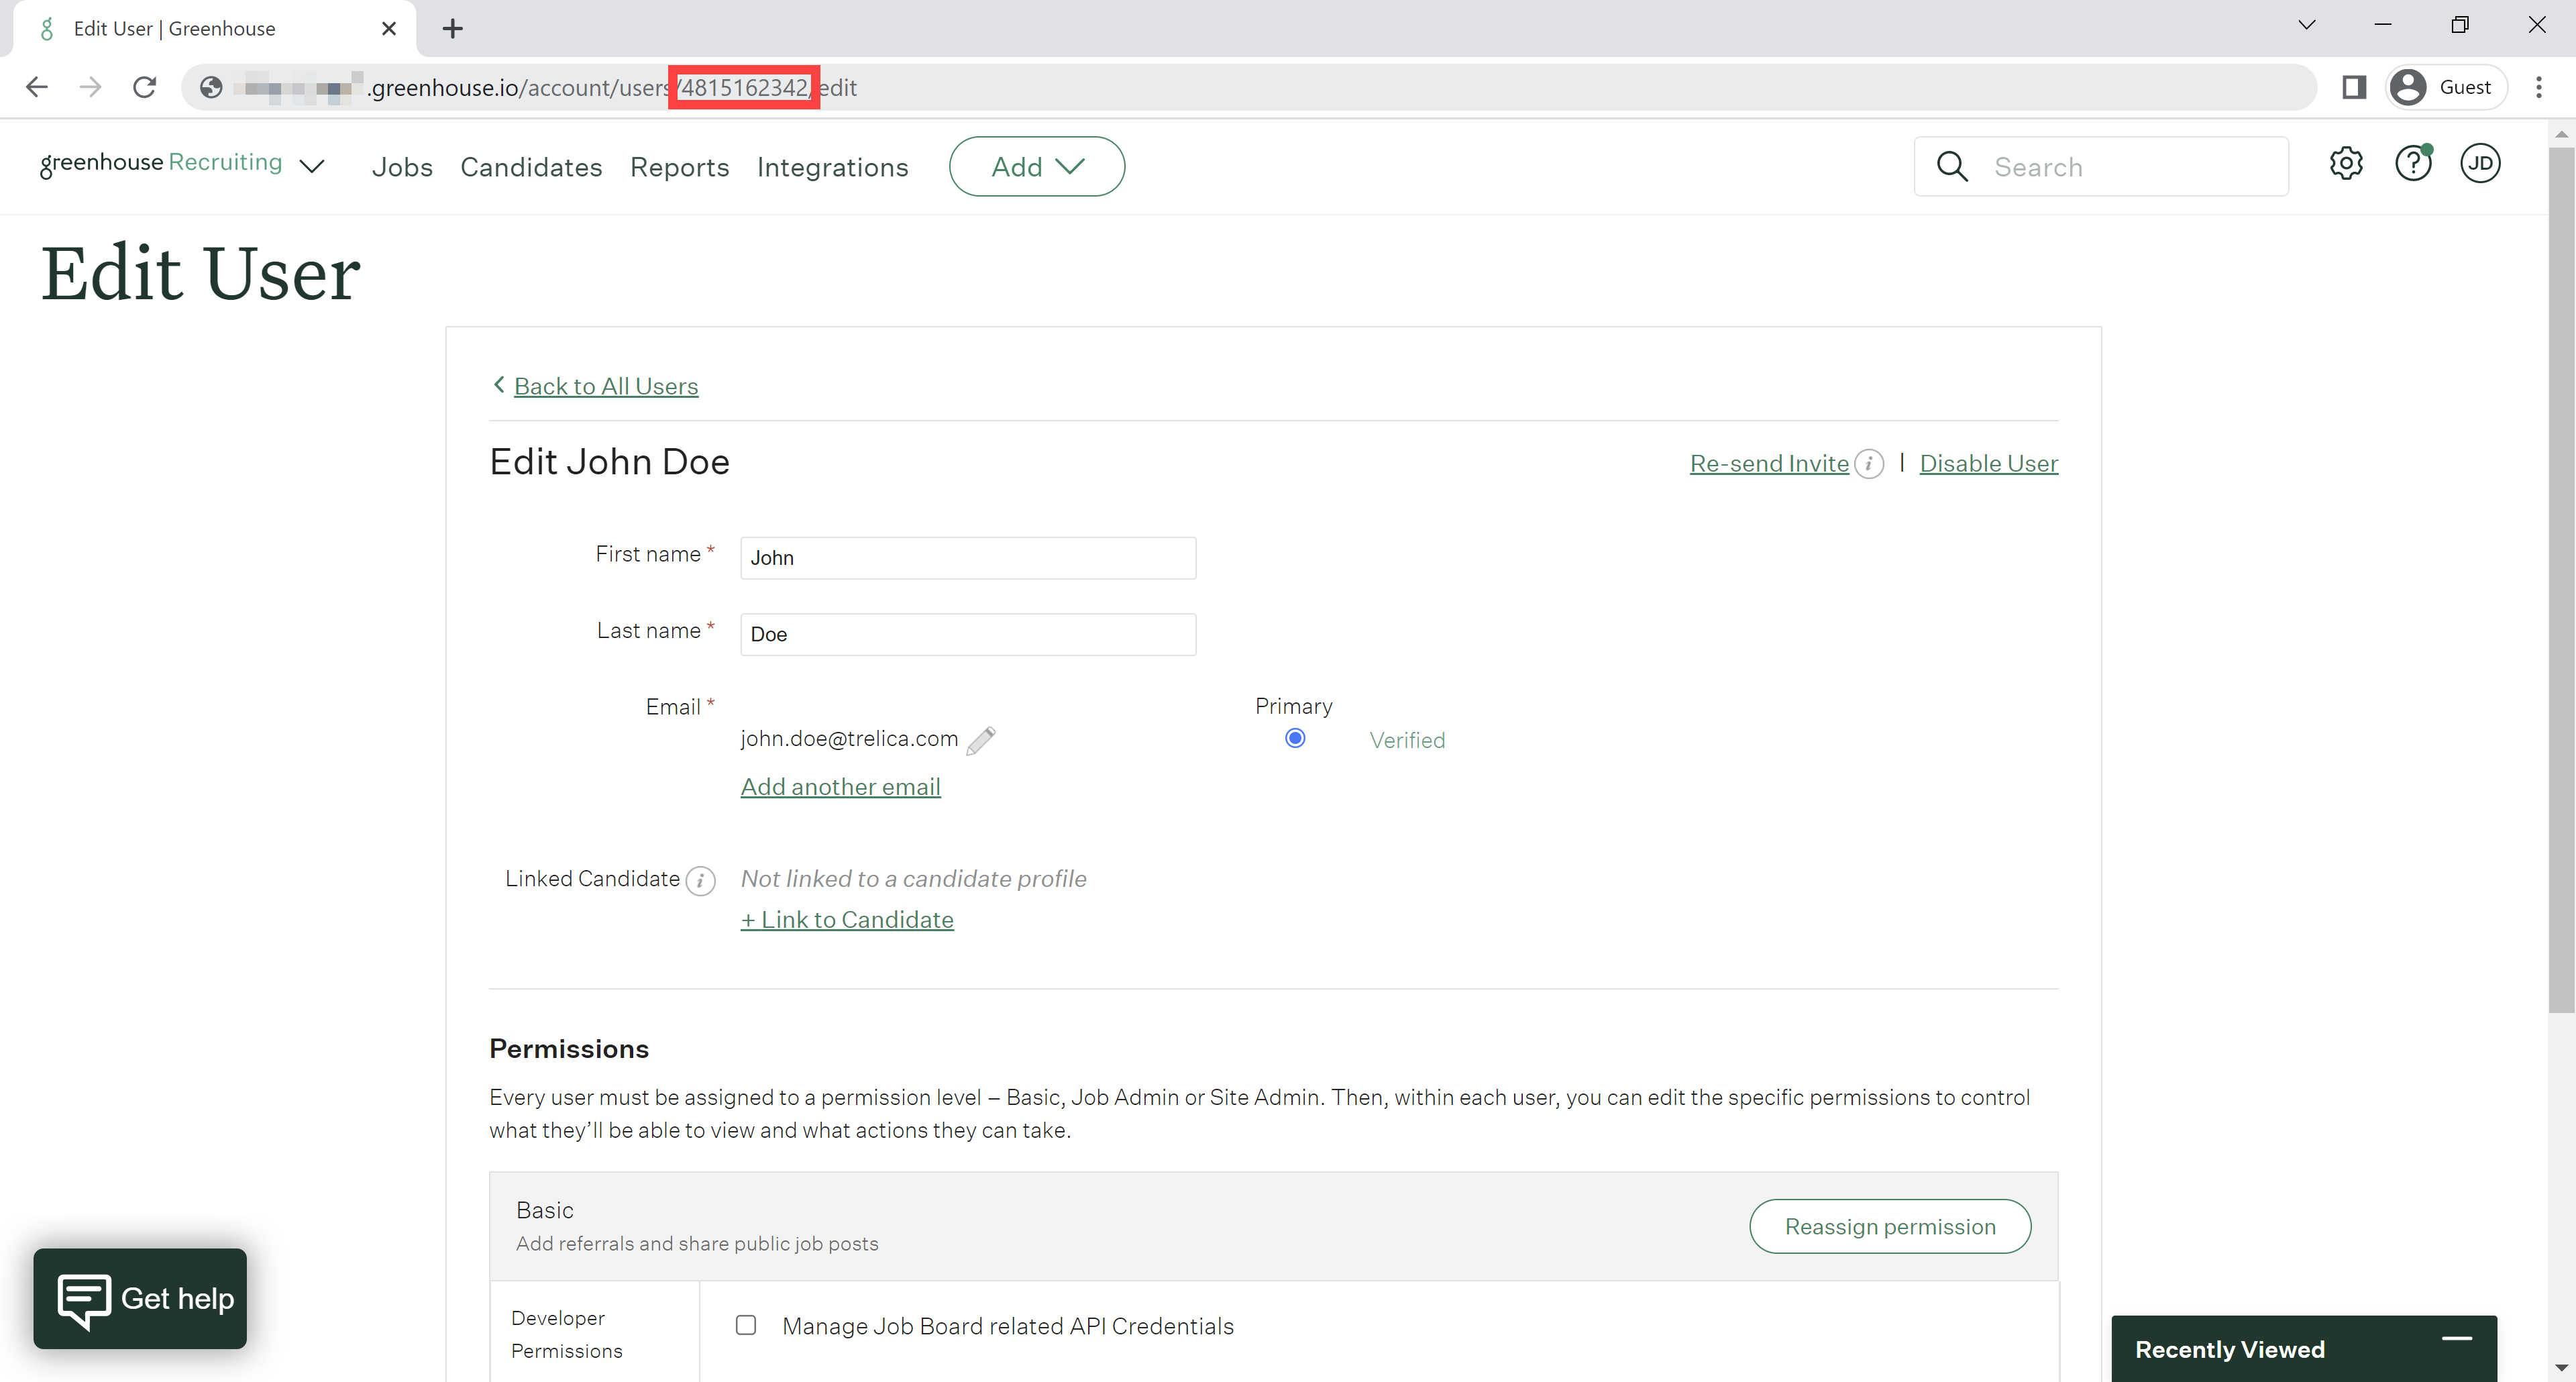Click the scrollbar down arrow
Image resolution: width=2576 pixels, height=1382 pixels.
[x=2561, y=1367]
